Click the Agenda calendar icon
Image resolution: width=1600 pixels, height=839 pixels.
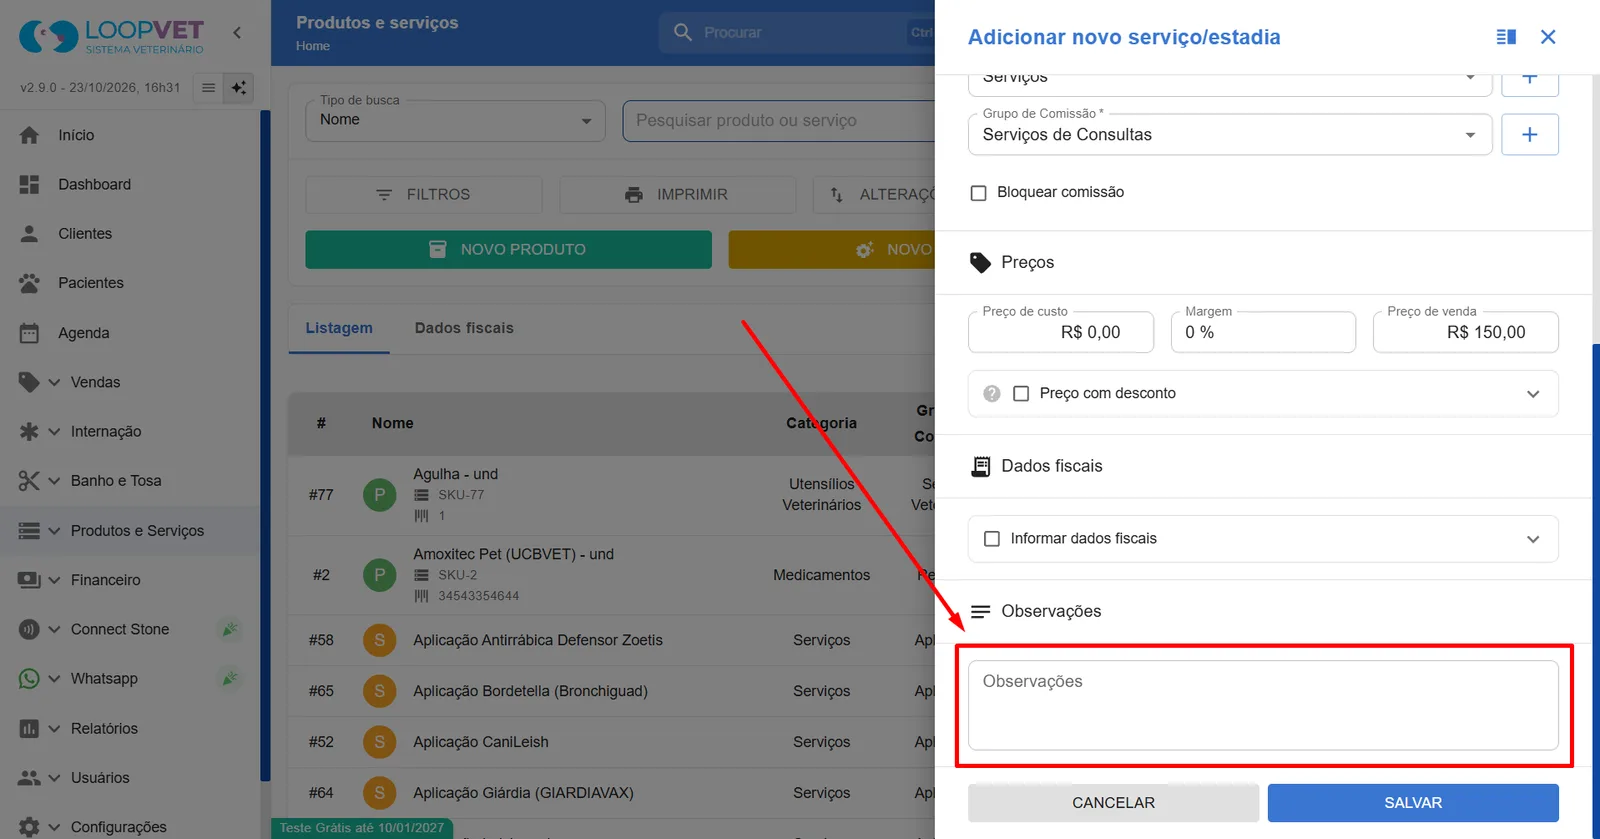coord(29,333)
